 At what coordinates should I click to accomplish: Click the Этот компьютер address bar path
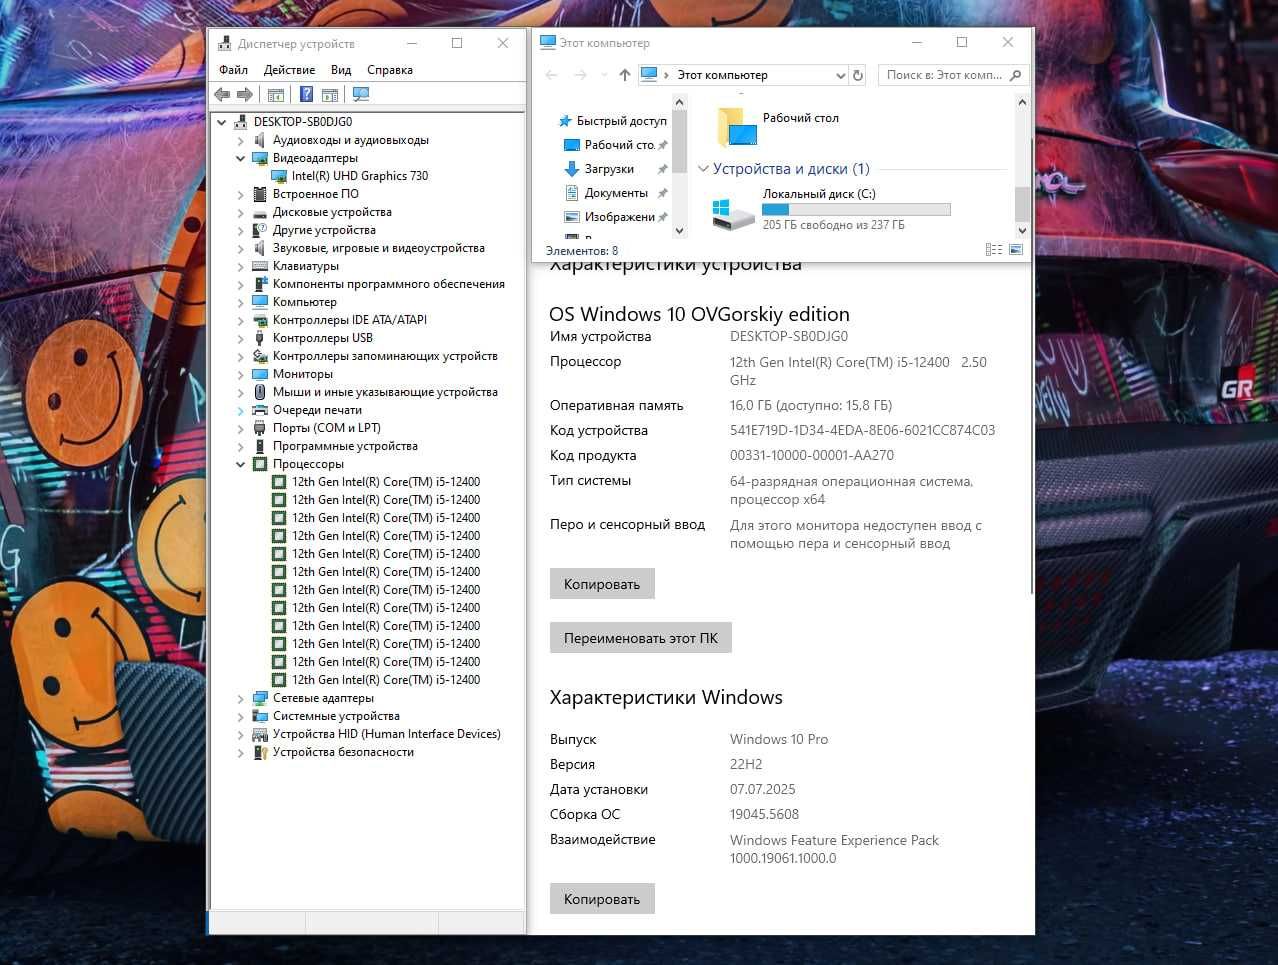723,75
